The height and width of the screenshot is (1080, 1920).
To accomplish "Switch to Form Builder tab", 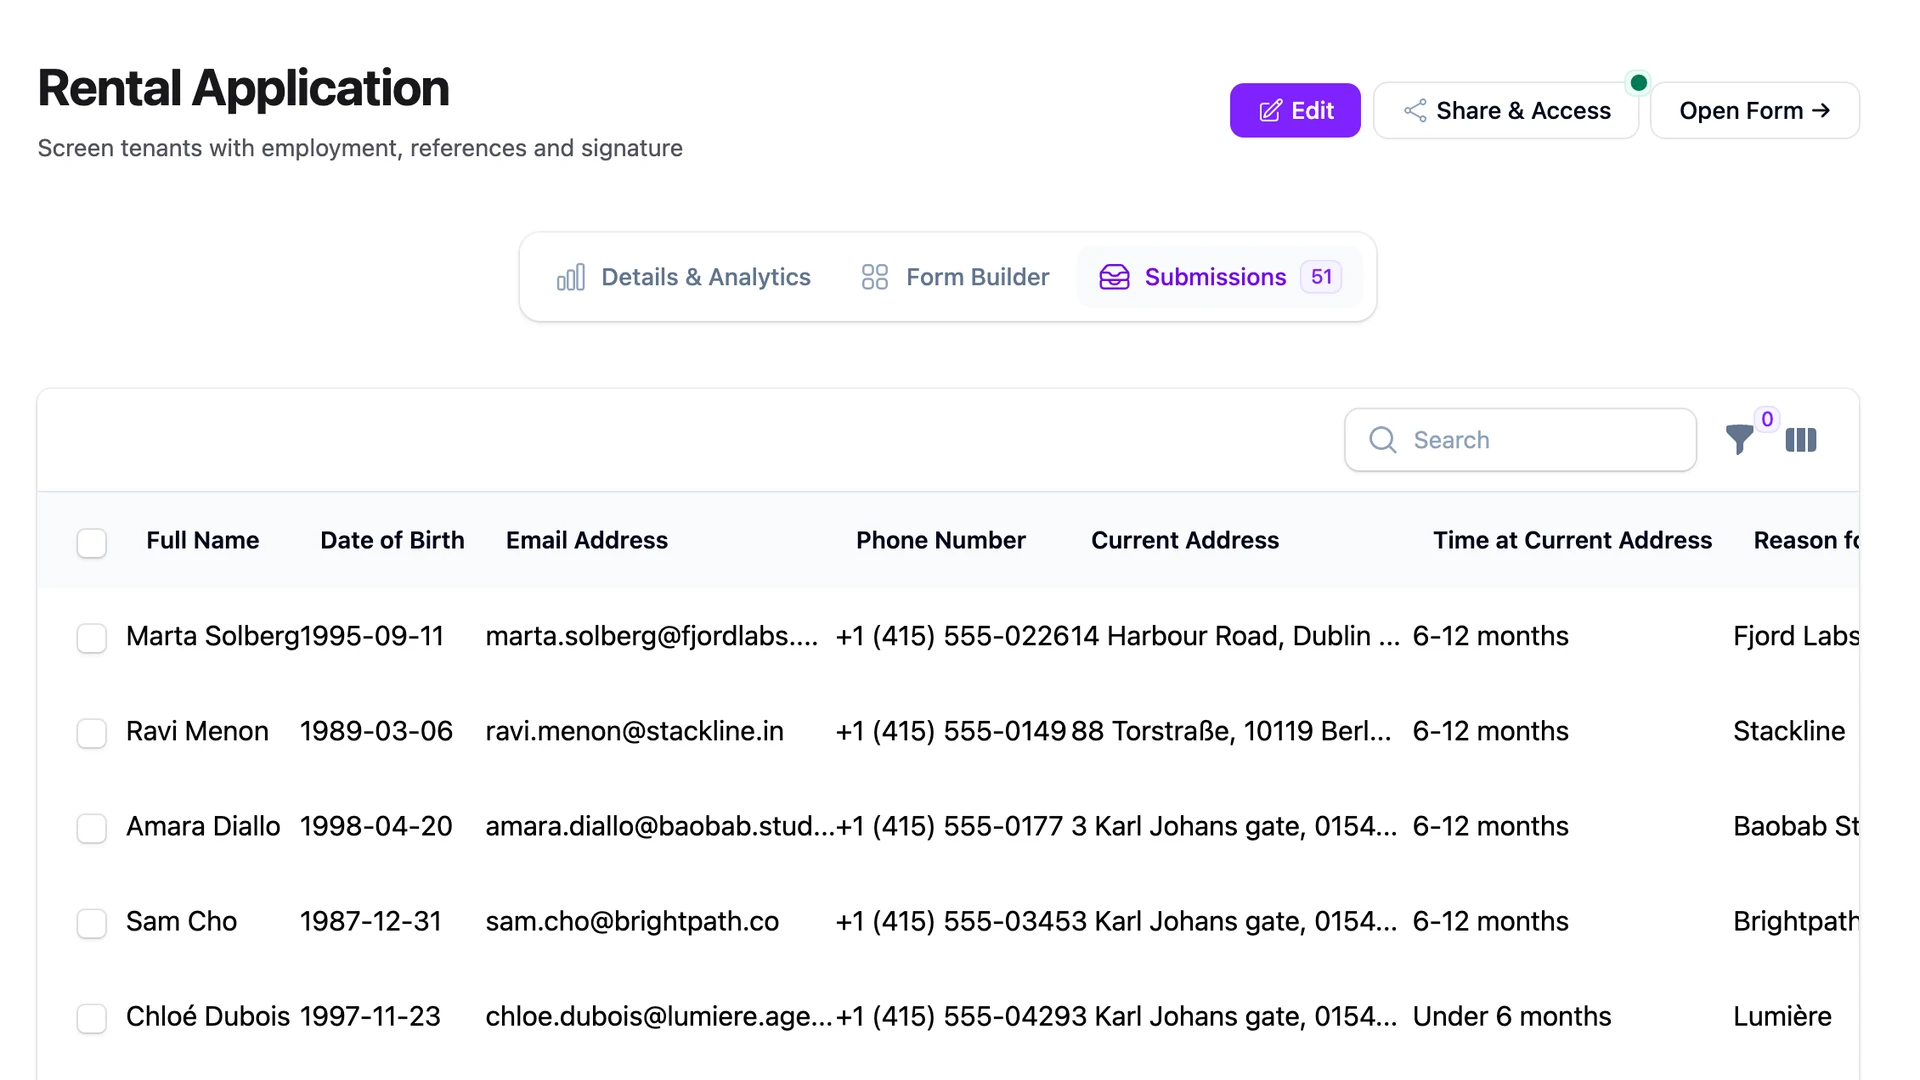I will pyautogui.click(x=955, y=277).
